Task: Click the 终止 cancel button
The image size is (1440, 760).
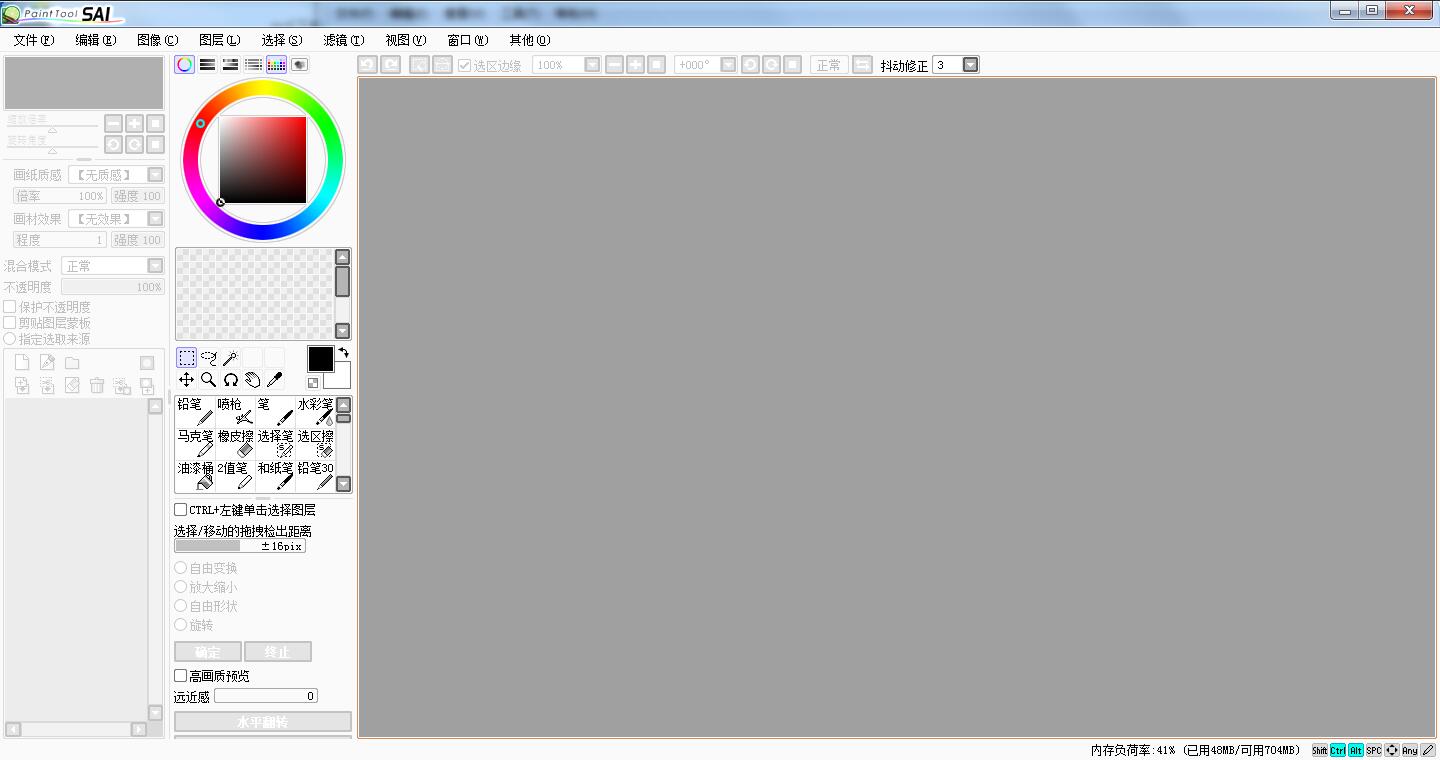Action: [x=278, y=652]
